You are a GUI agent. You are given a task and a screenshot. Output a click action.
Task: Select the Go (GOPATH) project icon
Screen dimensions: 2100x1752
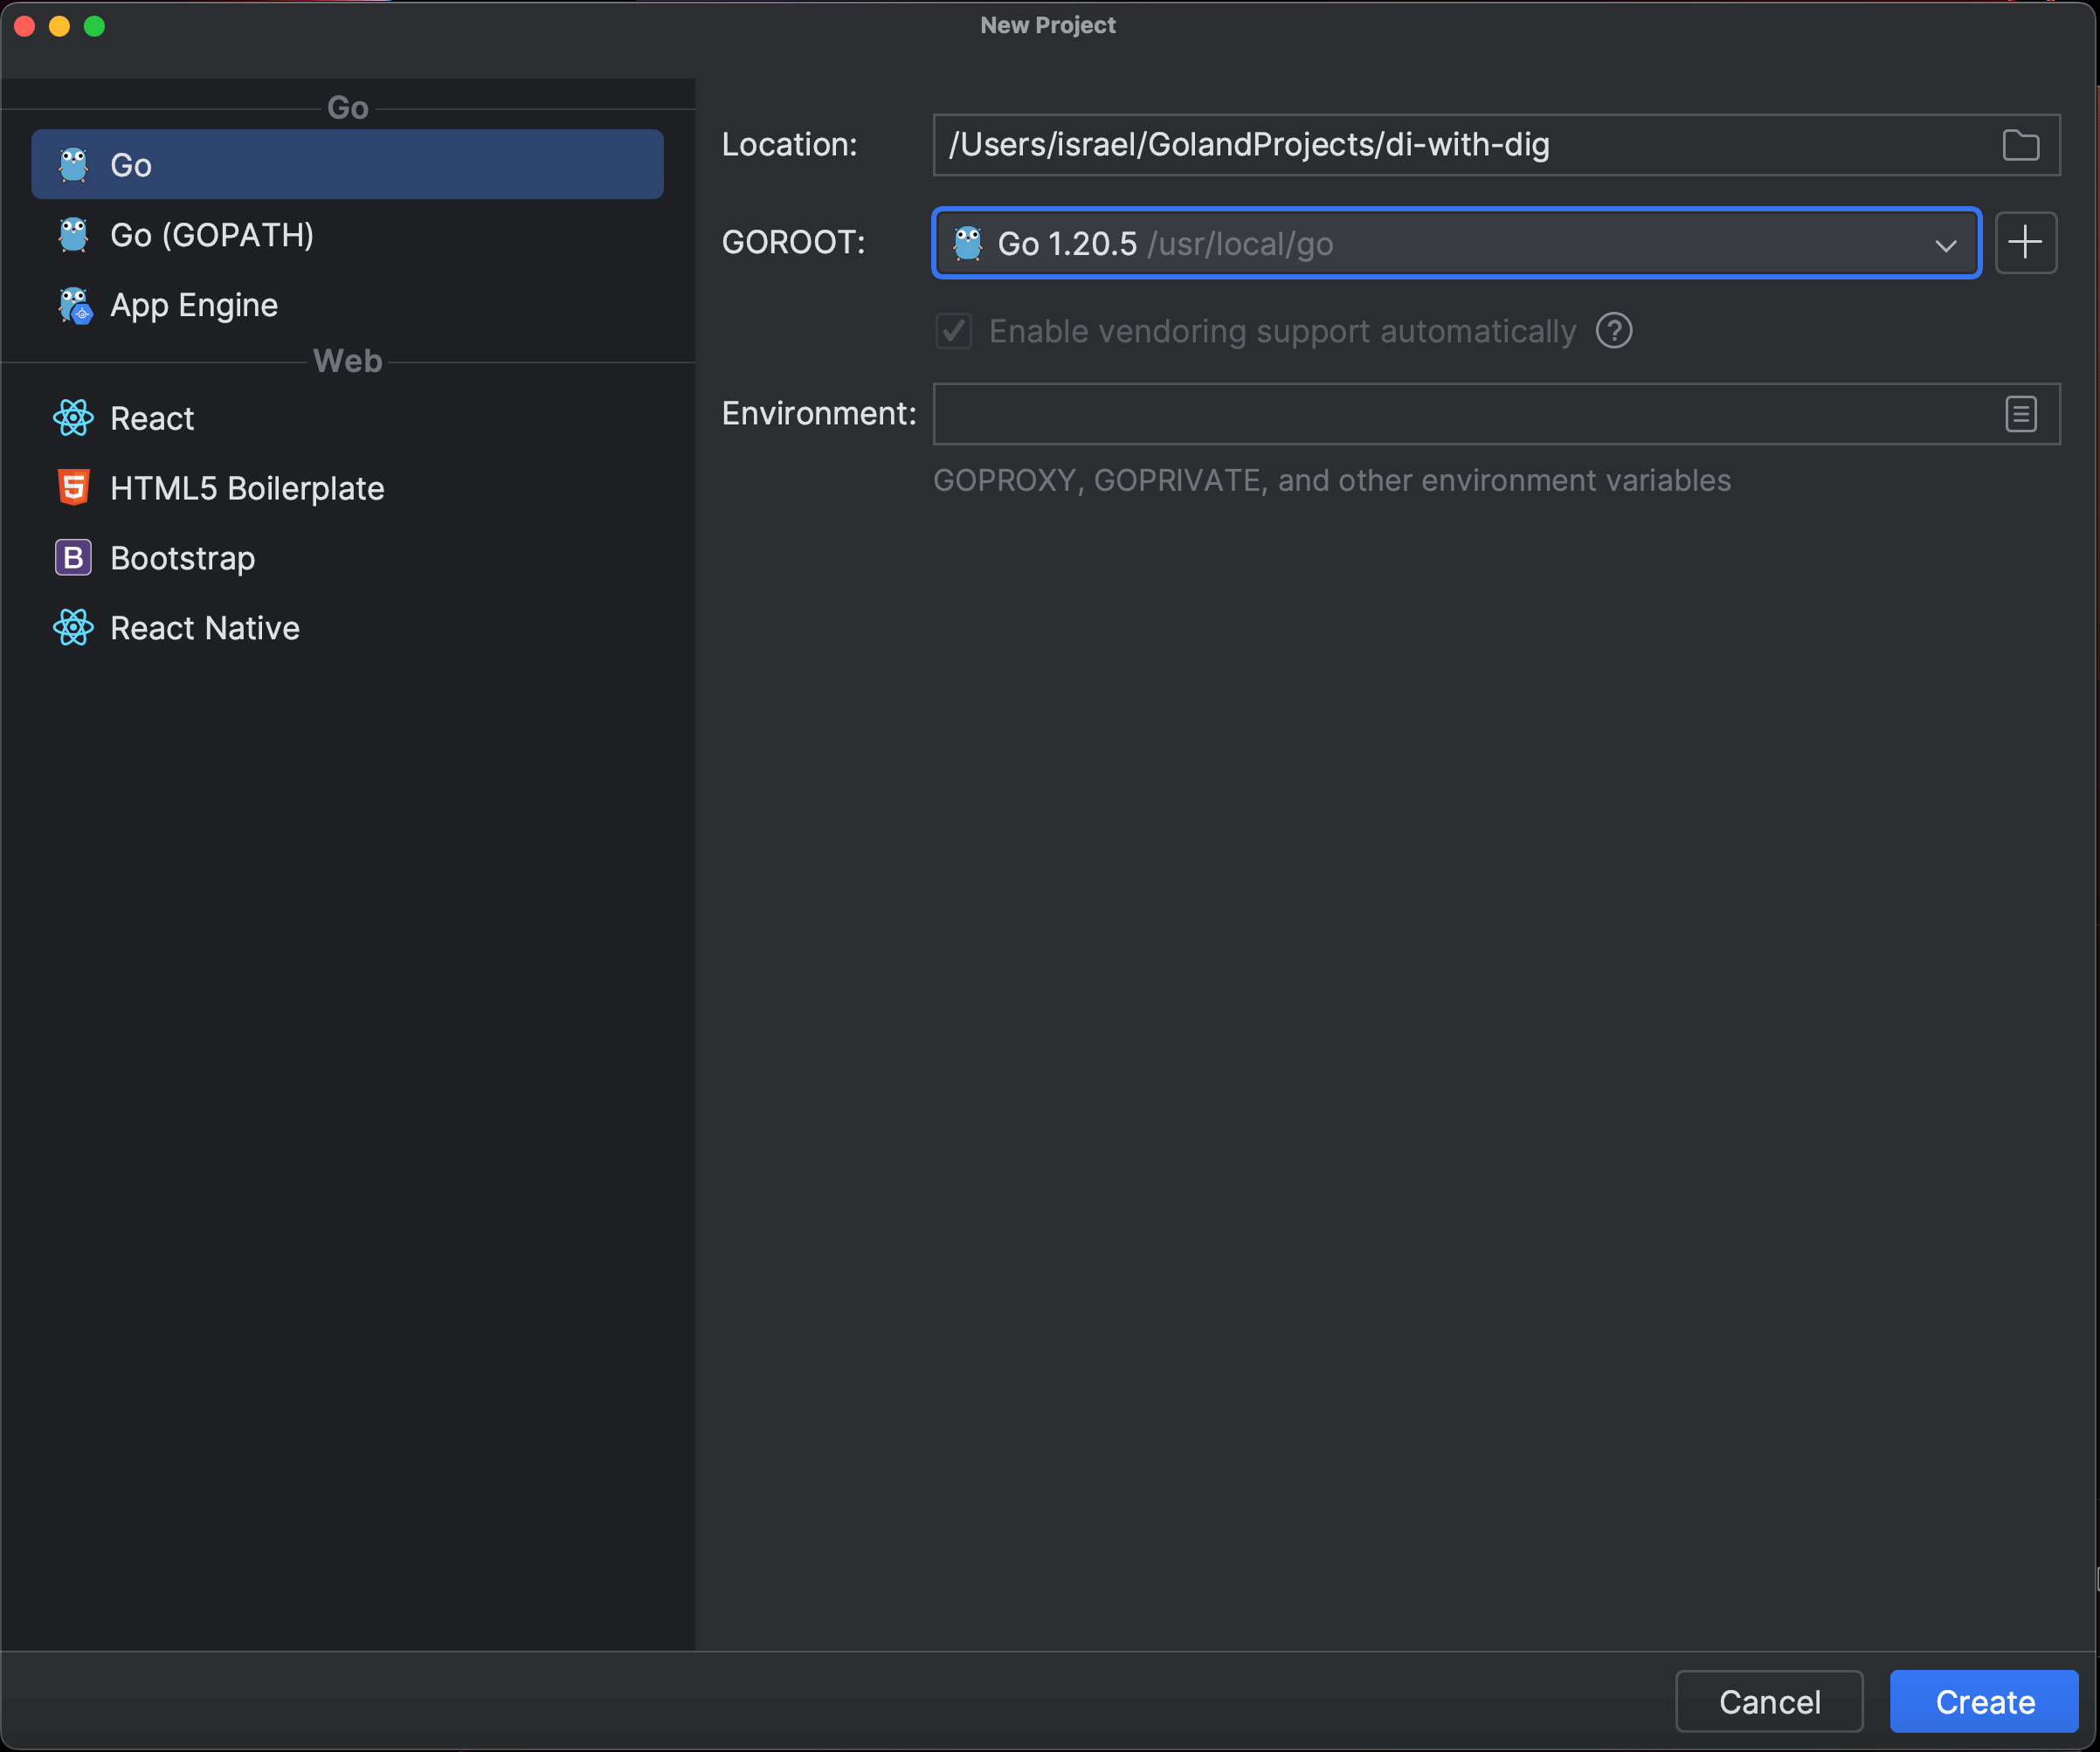point(73,233)
